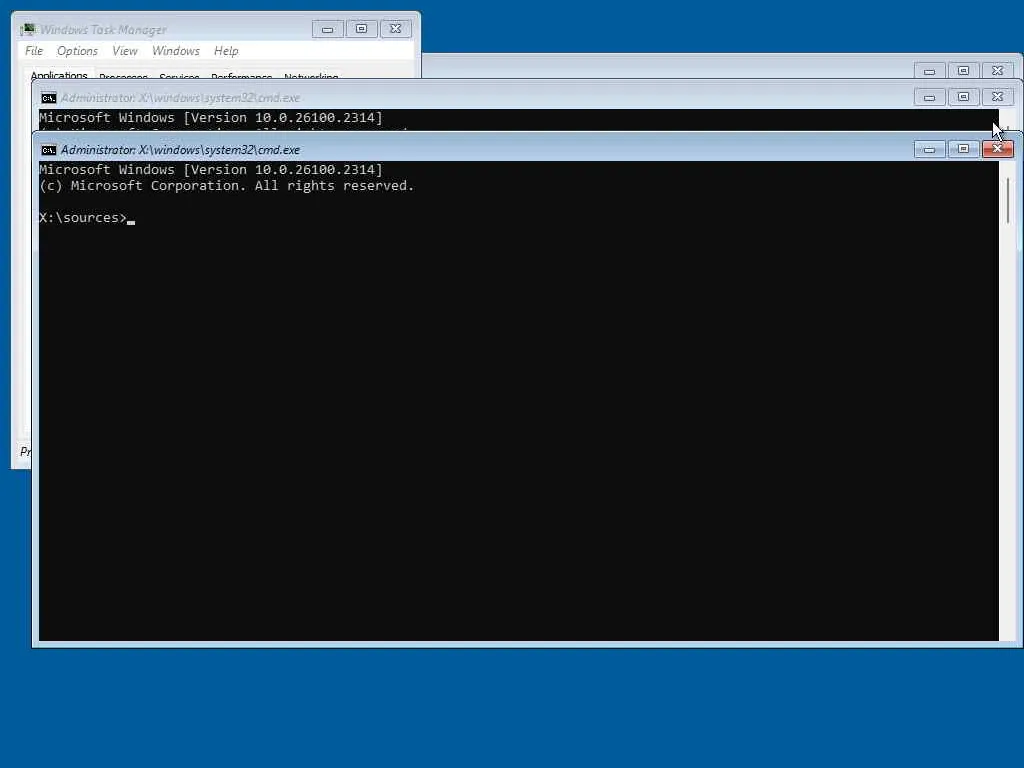Maximize the Windows Task Manager window

tap(361, 29)
